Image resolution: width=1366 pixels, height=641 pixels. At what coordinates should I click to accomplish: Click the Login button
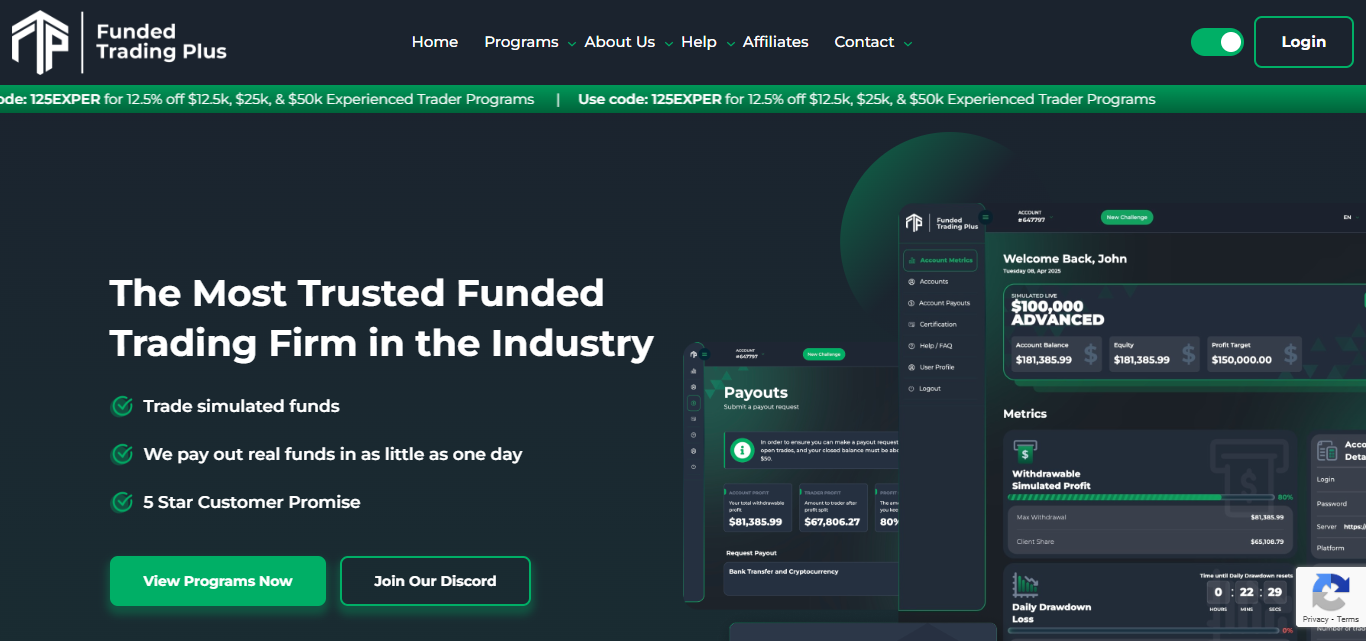coord(1303,42)
